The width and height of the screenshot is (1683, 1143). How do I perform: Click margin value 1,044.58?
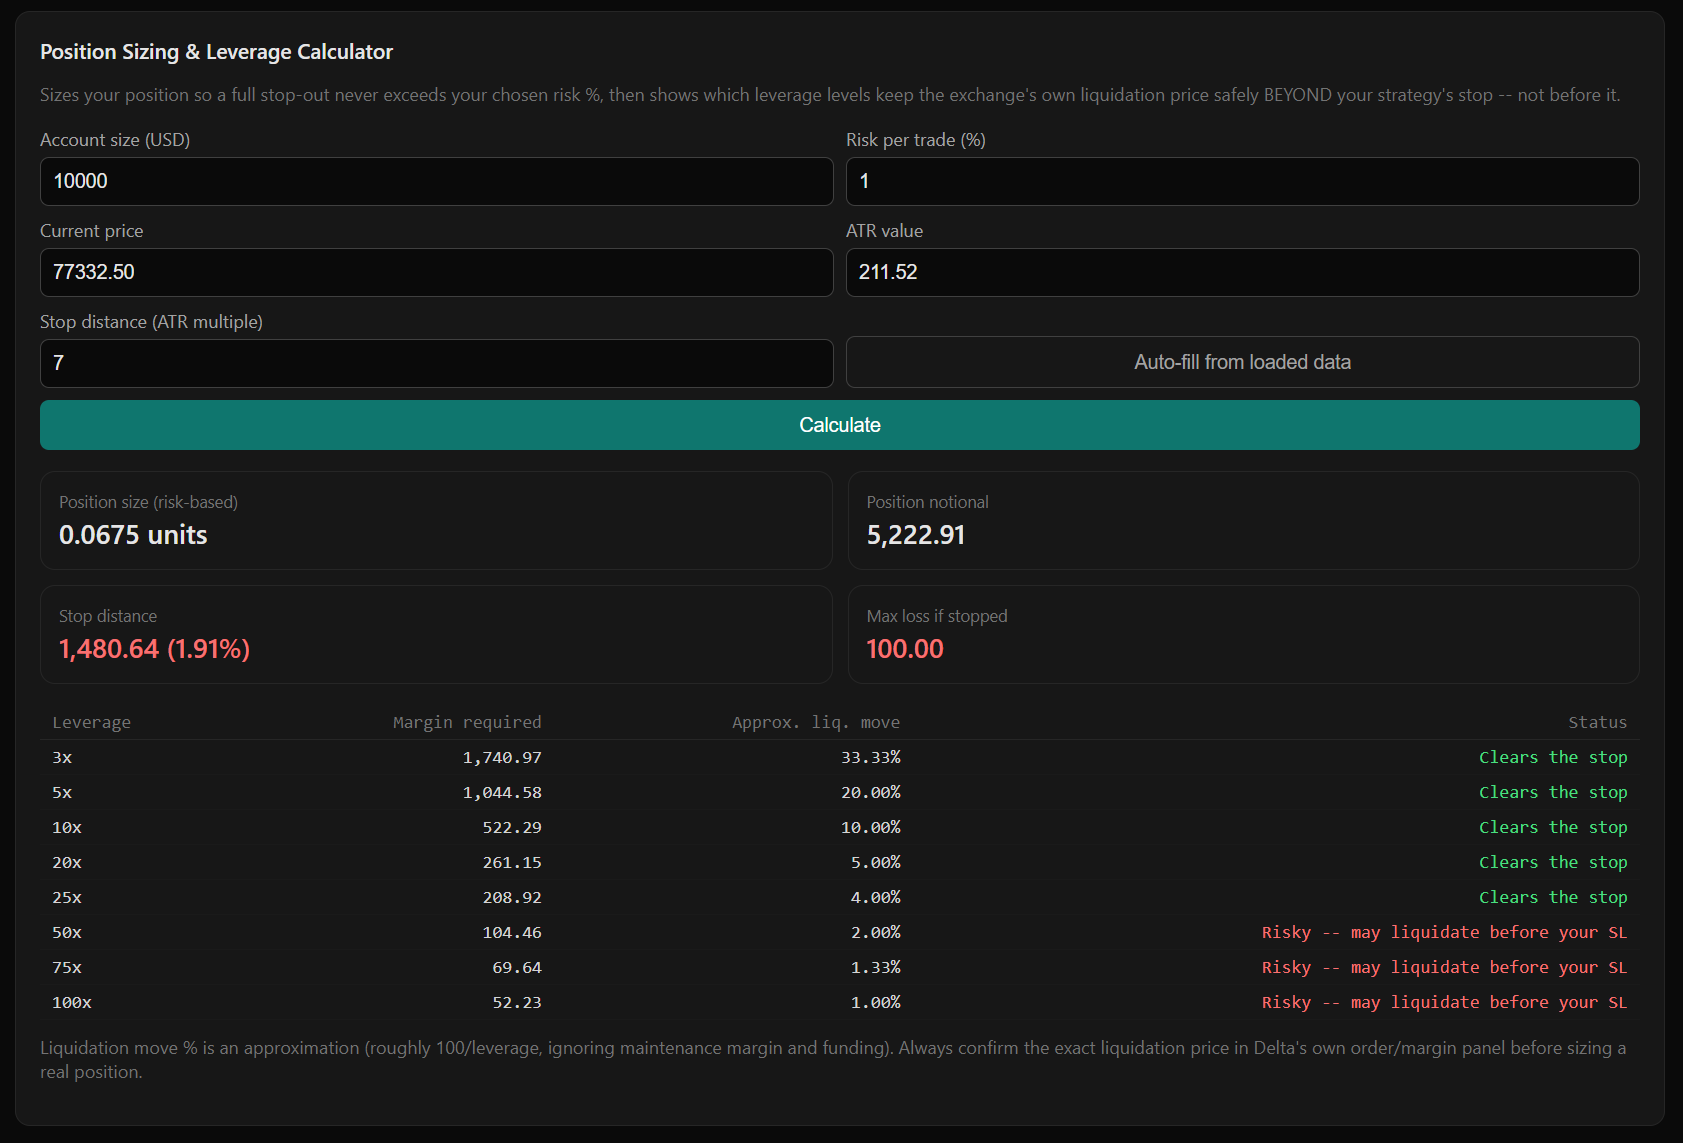tap(502, 792)
